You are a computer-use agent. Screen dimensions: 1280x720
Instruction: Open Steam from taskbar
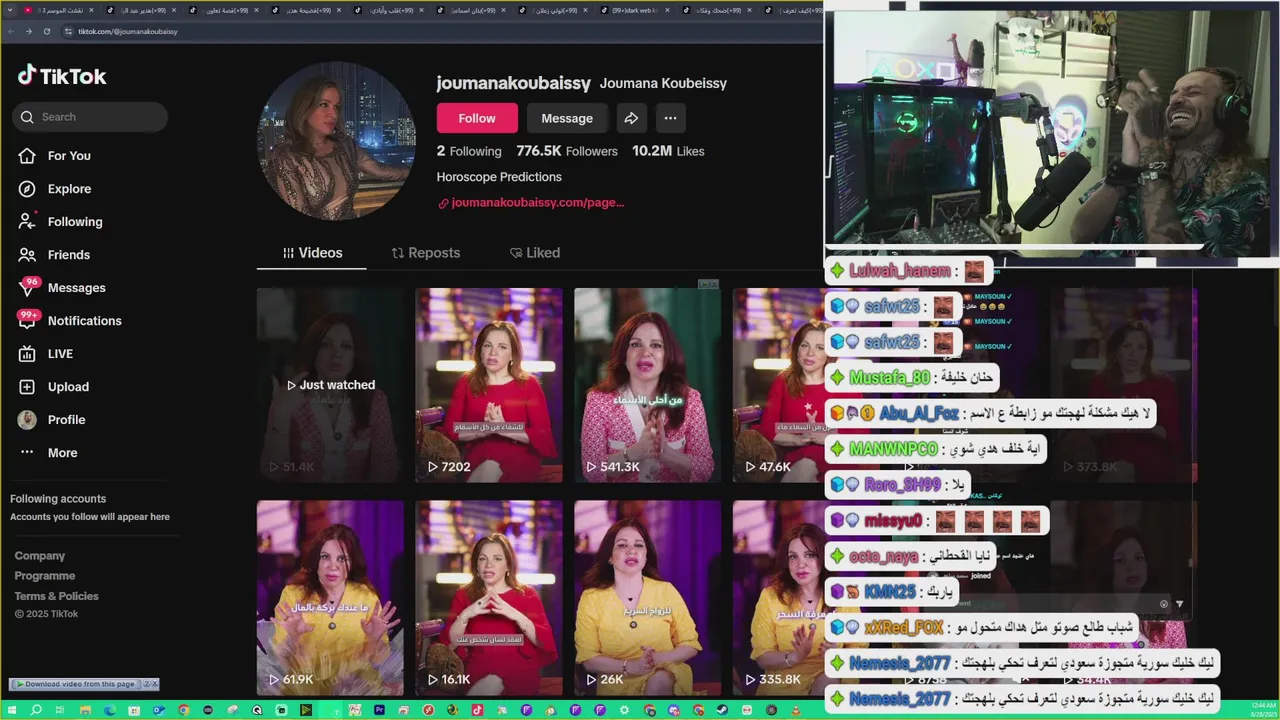(722, 710)
